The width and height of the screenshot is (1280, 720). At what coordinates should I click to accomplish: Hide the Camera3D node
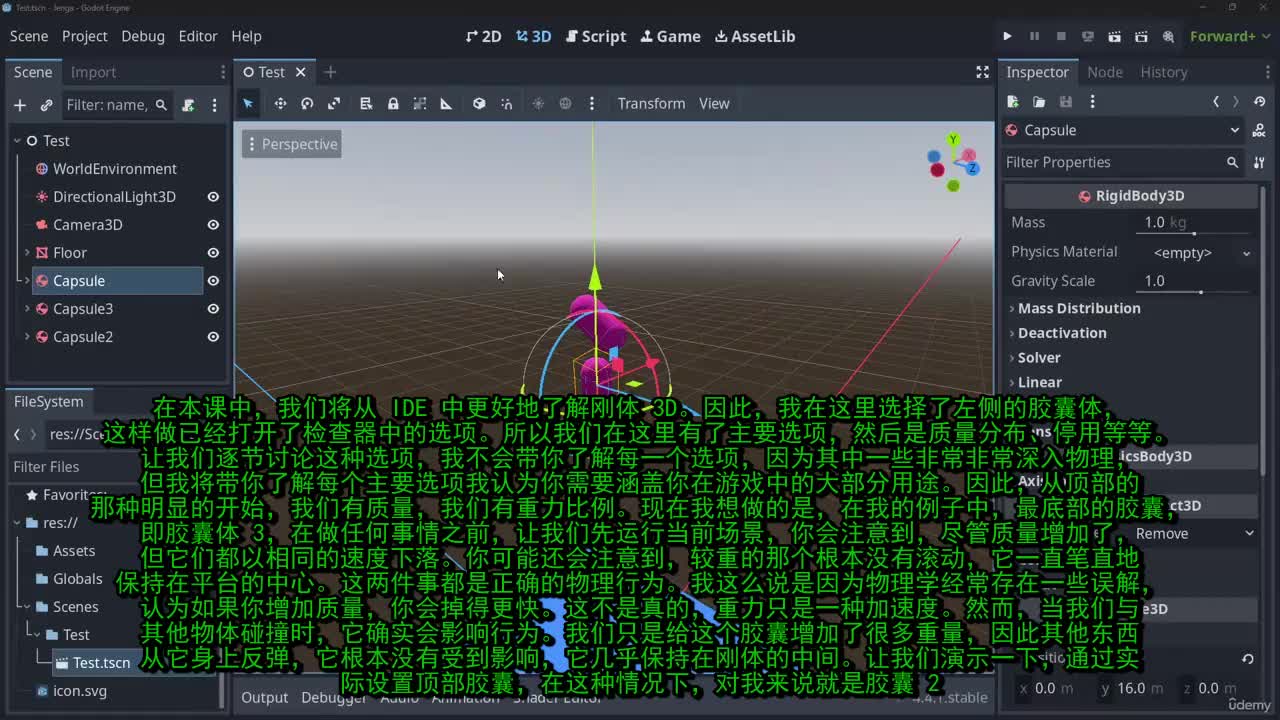point(213,225)
